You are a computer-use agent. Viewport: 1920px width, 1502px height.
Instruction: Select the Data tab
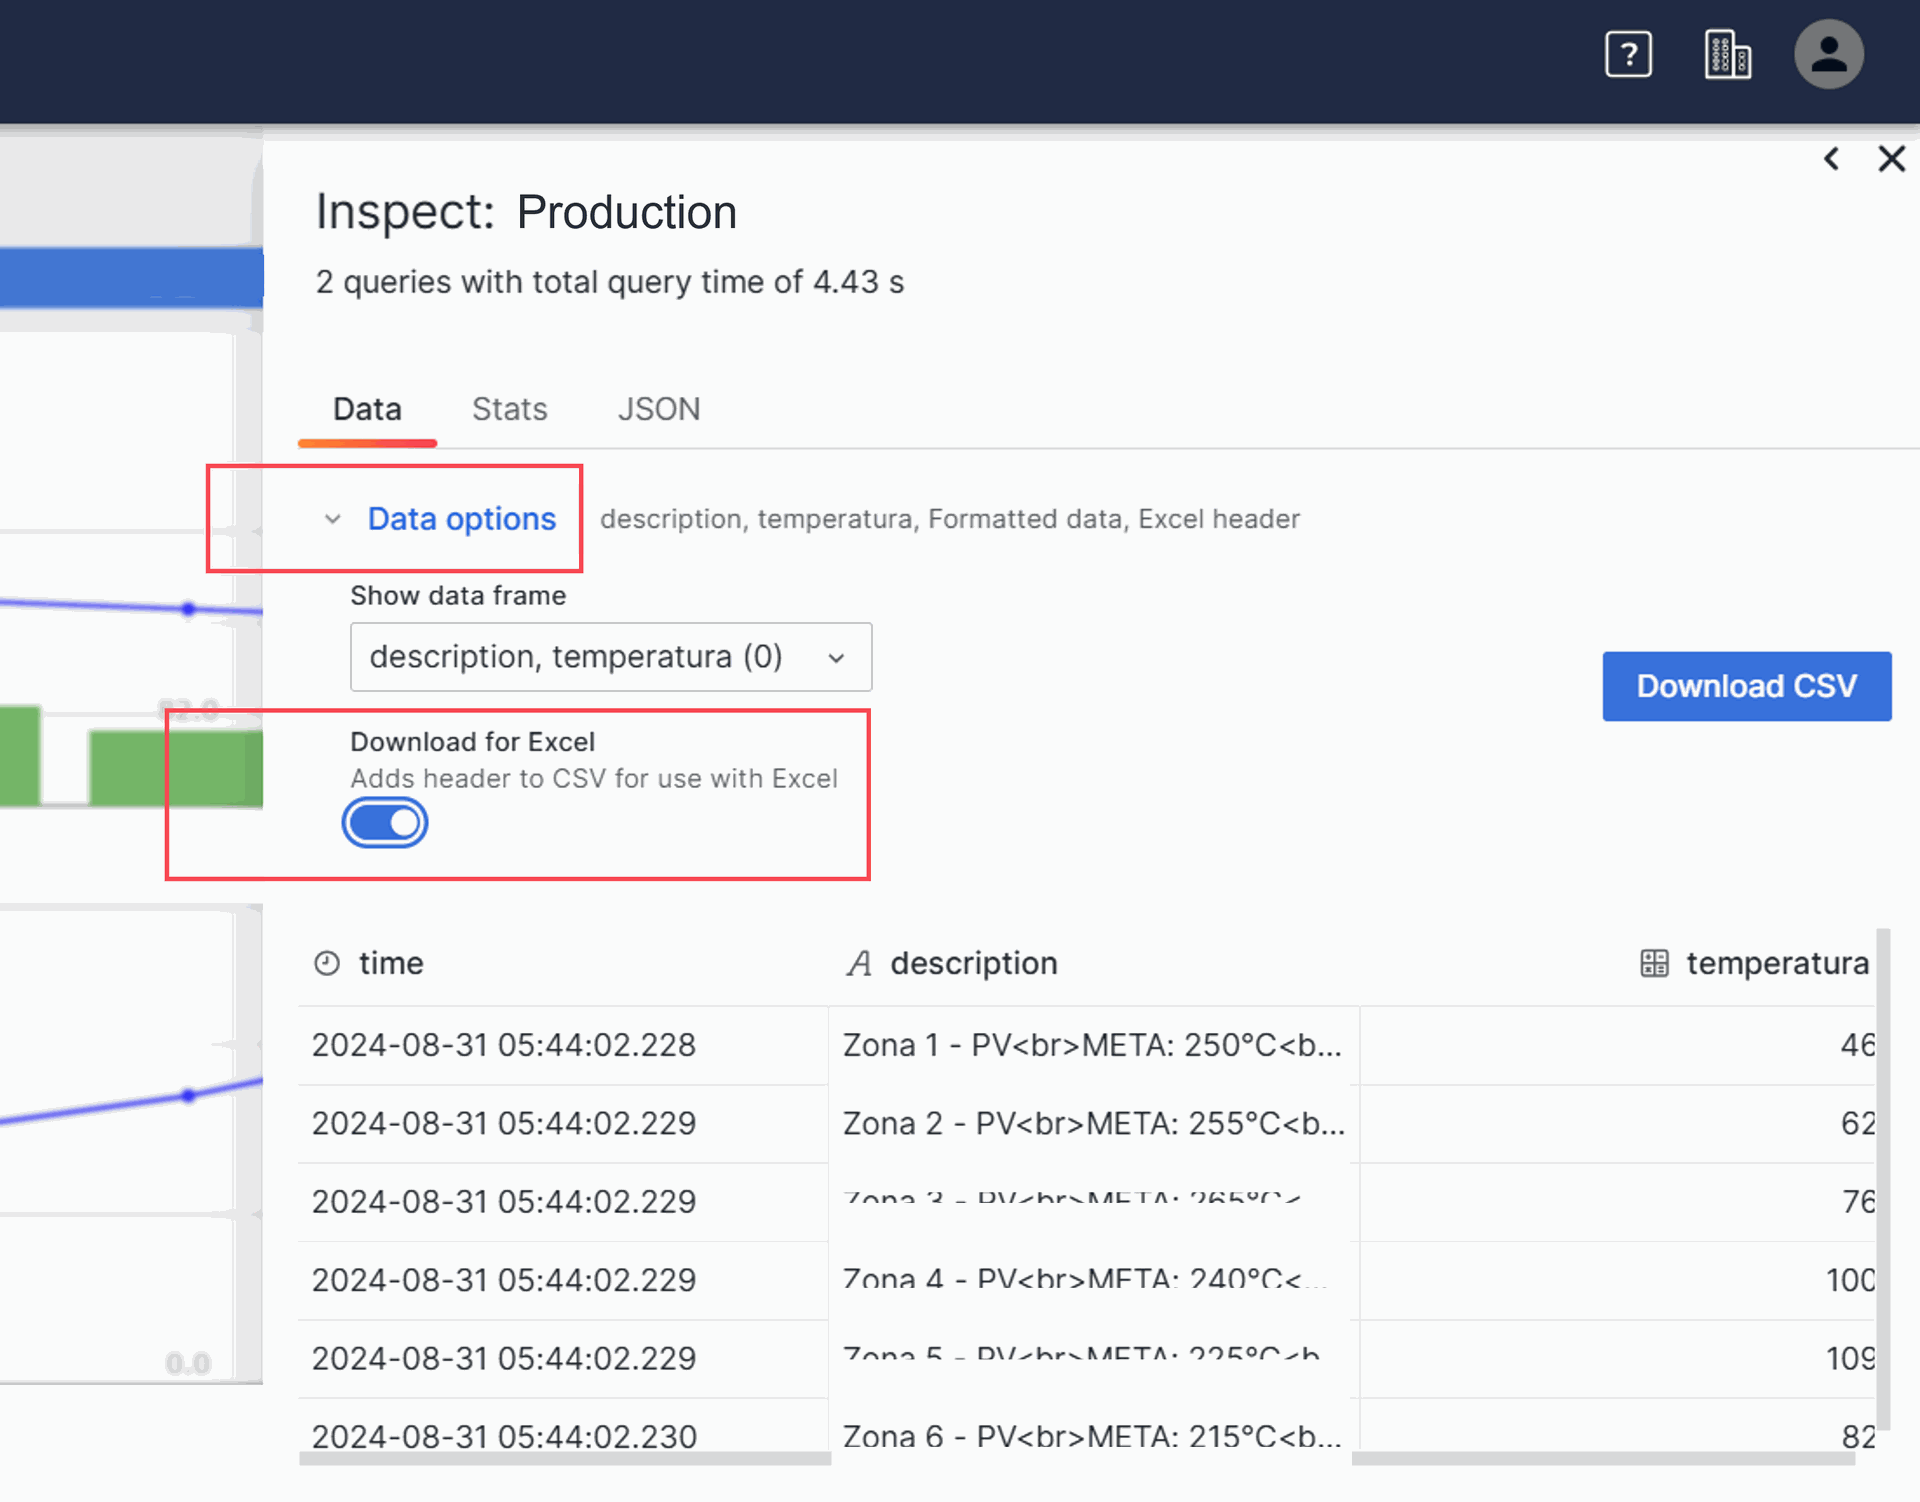pyautogui.click(x=367, y=409)
